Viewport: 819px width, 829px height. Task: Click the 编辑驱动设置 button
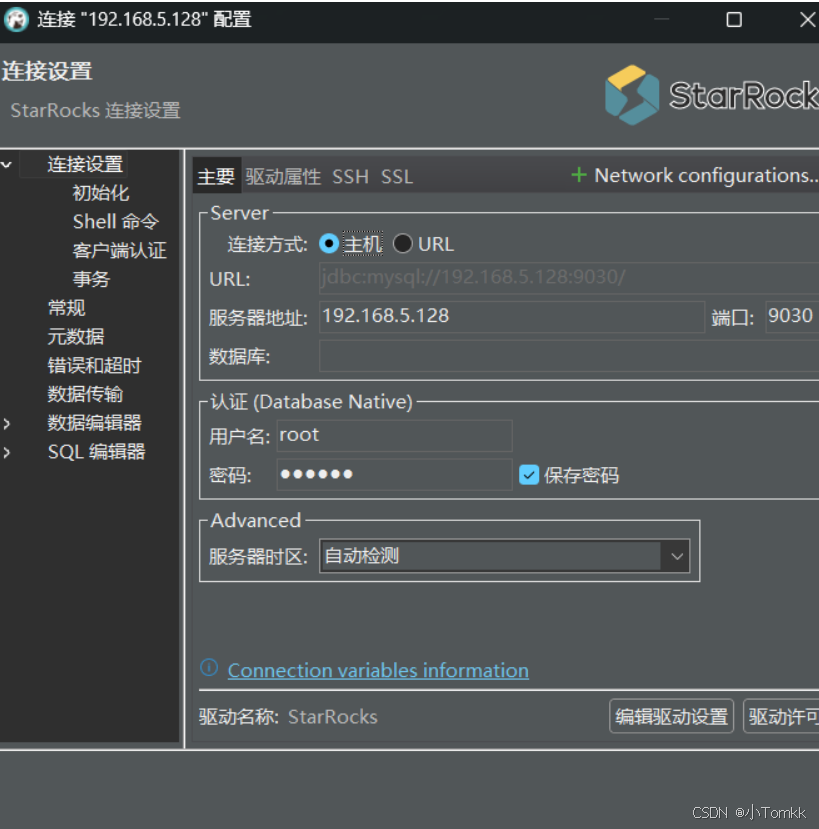671,716
